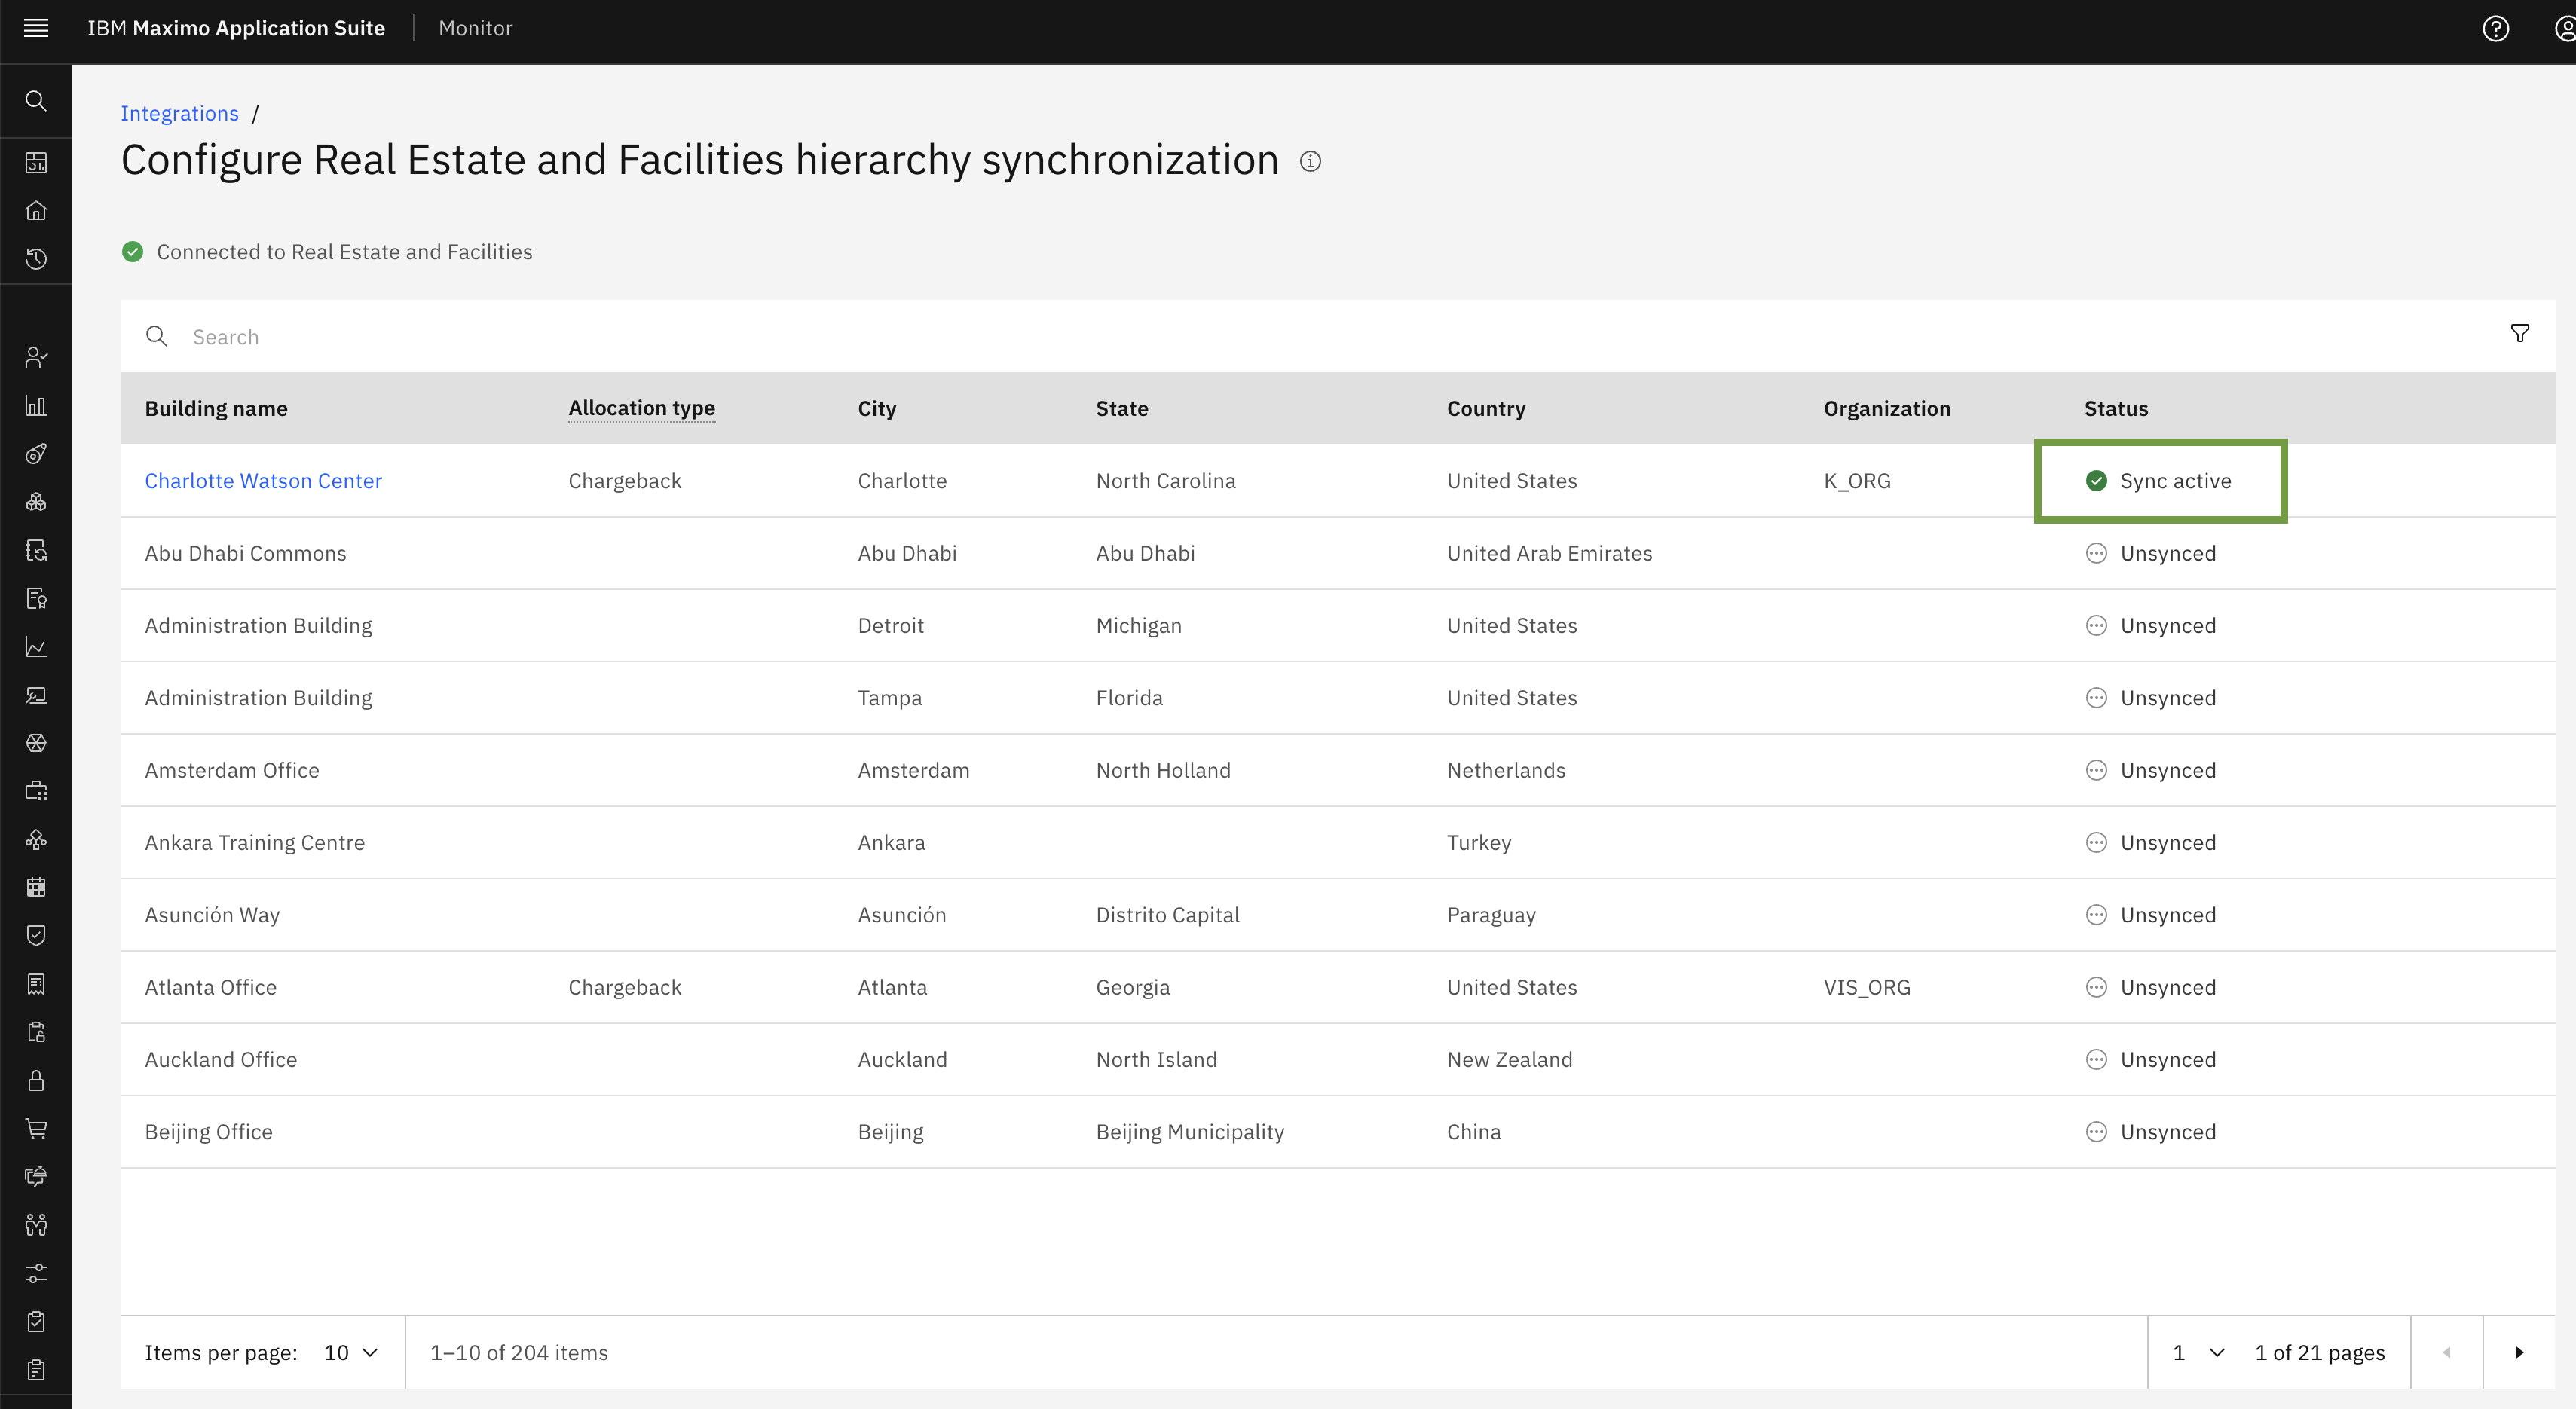2576x1409 pixels.
Task: Select the Asunción Way row name
Action: tap(212, 915)
